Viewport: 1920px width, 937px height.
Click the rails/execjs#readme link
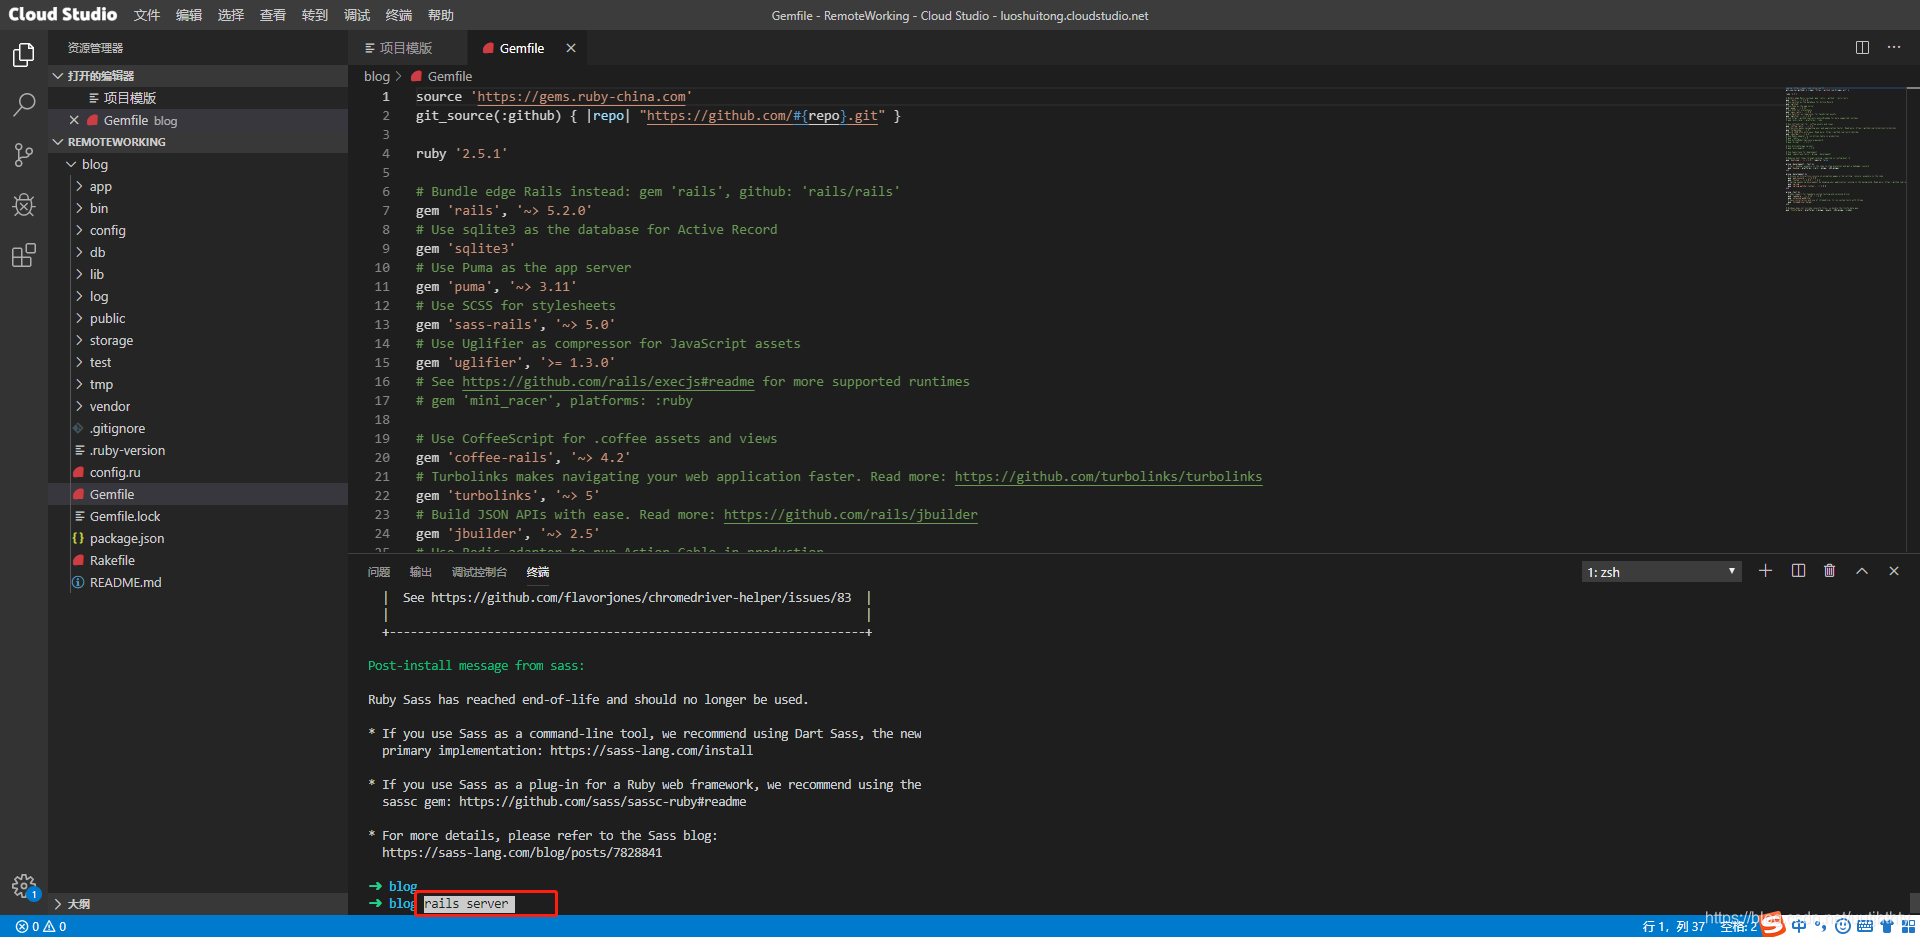608,382
